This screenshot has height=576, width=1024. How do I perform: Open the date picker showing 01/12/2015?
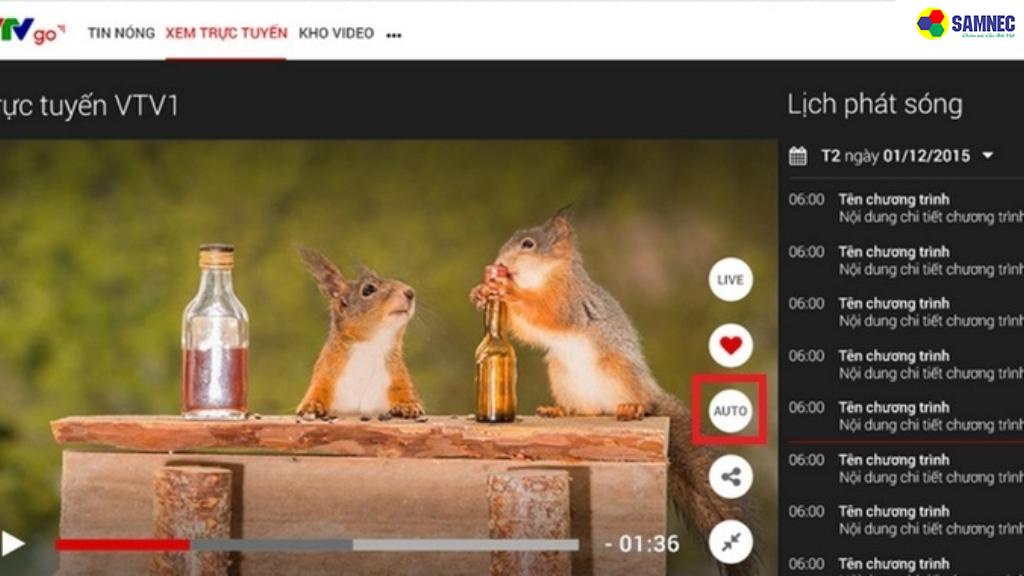(896, 156)
